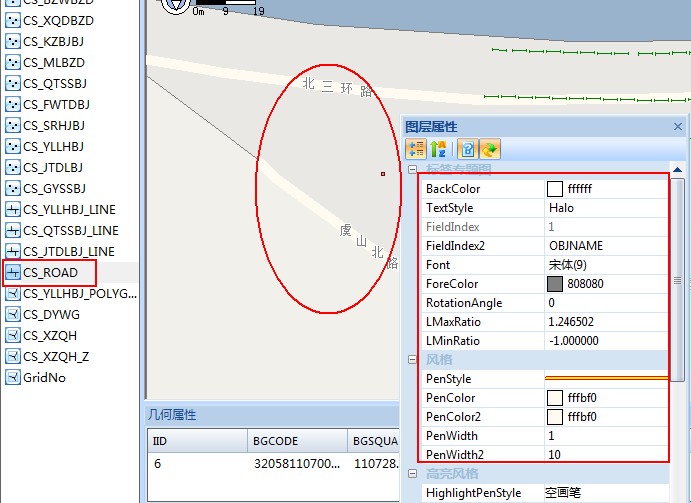
Task: Click the BGSQUA cell value 110728.
Action: point(376,464)
